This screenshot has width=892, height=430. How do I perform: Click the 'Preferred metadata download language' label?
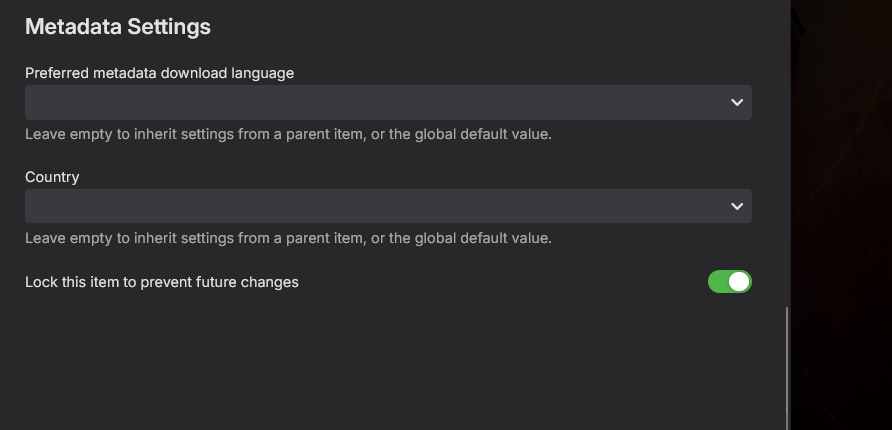click(x=159, y=73)
